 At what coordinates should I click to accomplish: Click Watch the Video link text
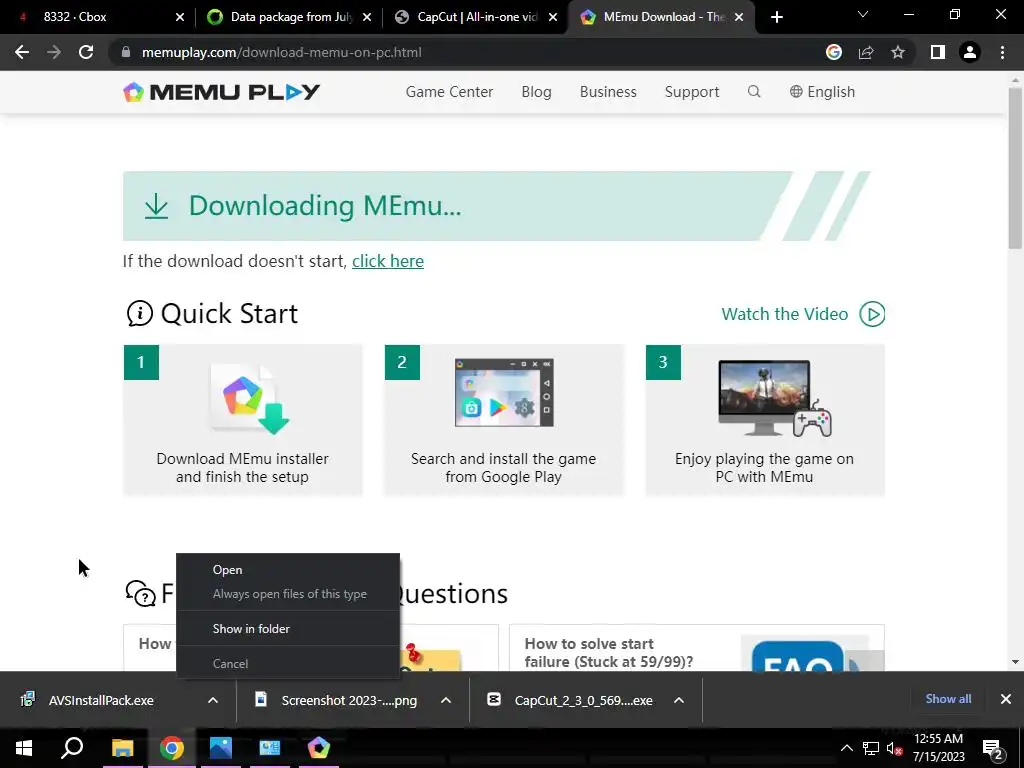point(785,314)
